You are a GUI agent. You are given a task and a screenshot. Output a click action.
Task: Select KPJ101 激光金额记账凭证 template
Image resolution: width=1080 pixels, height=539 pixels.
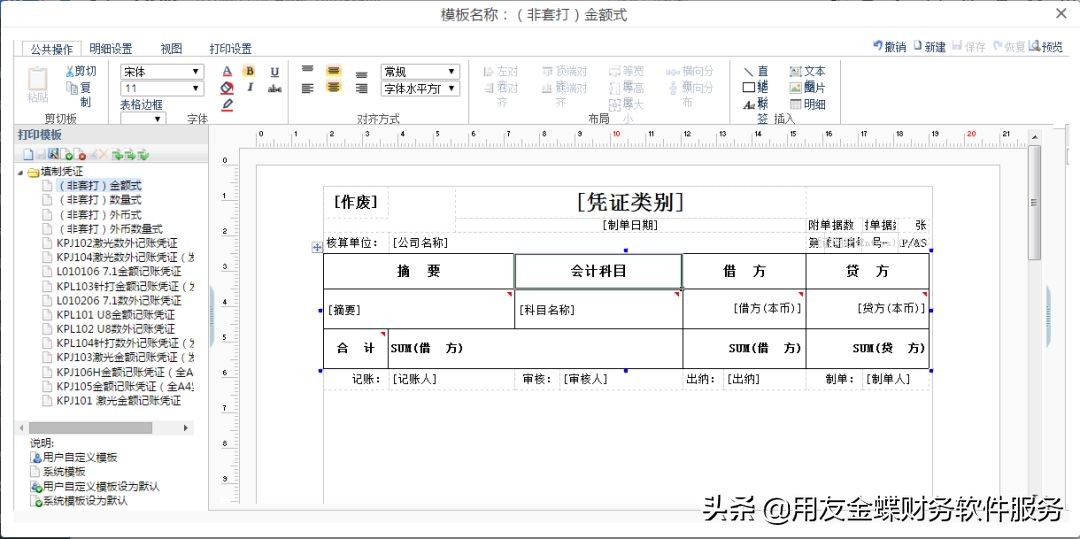pyautogui.click(x=118, y=401)
